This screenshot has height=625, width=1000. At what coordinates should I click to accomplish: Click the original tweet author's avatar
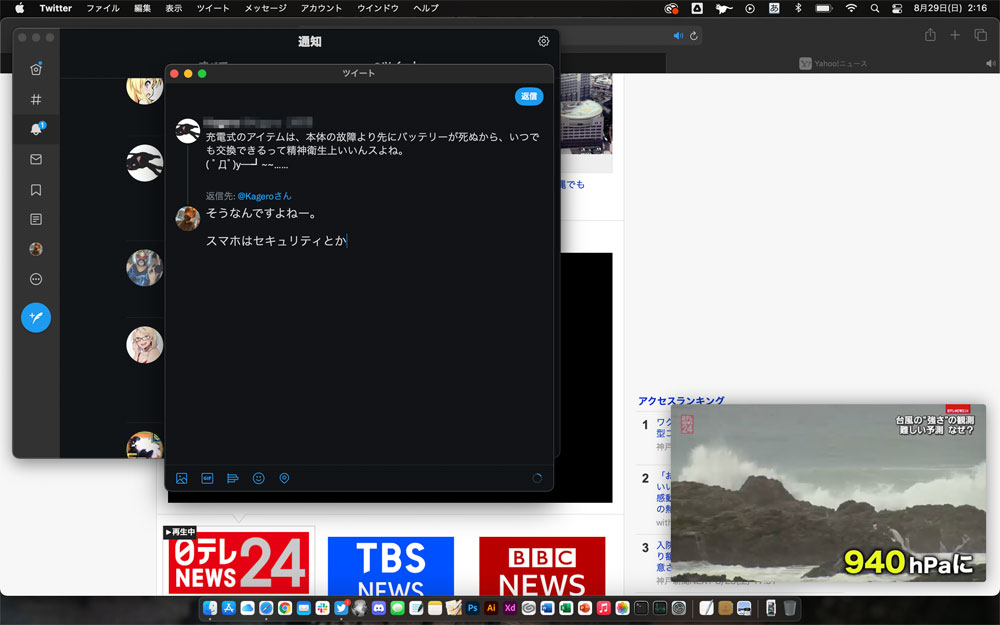188,131
